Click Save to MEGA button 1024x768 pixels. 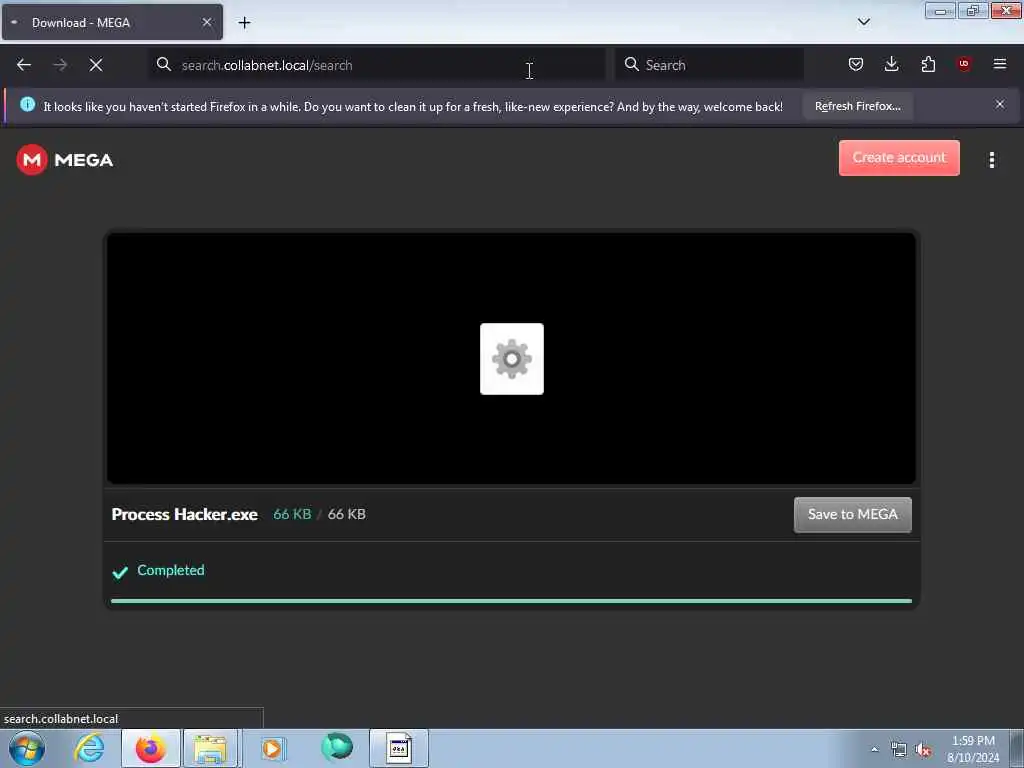click(853, 515)
